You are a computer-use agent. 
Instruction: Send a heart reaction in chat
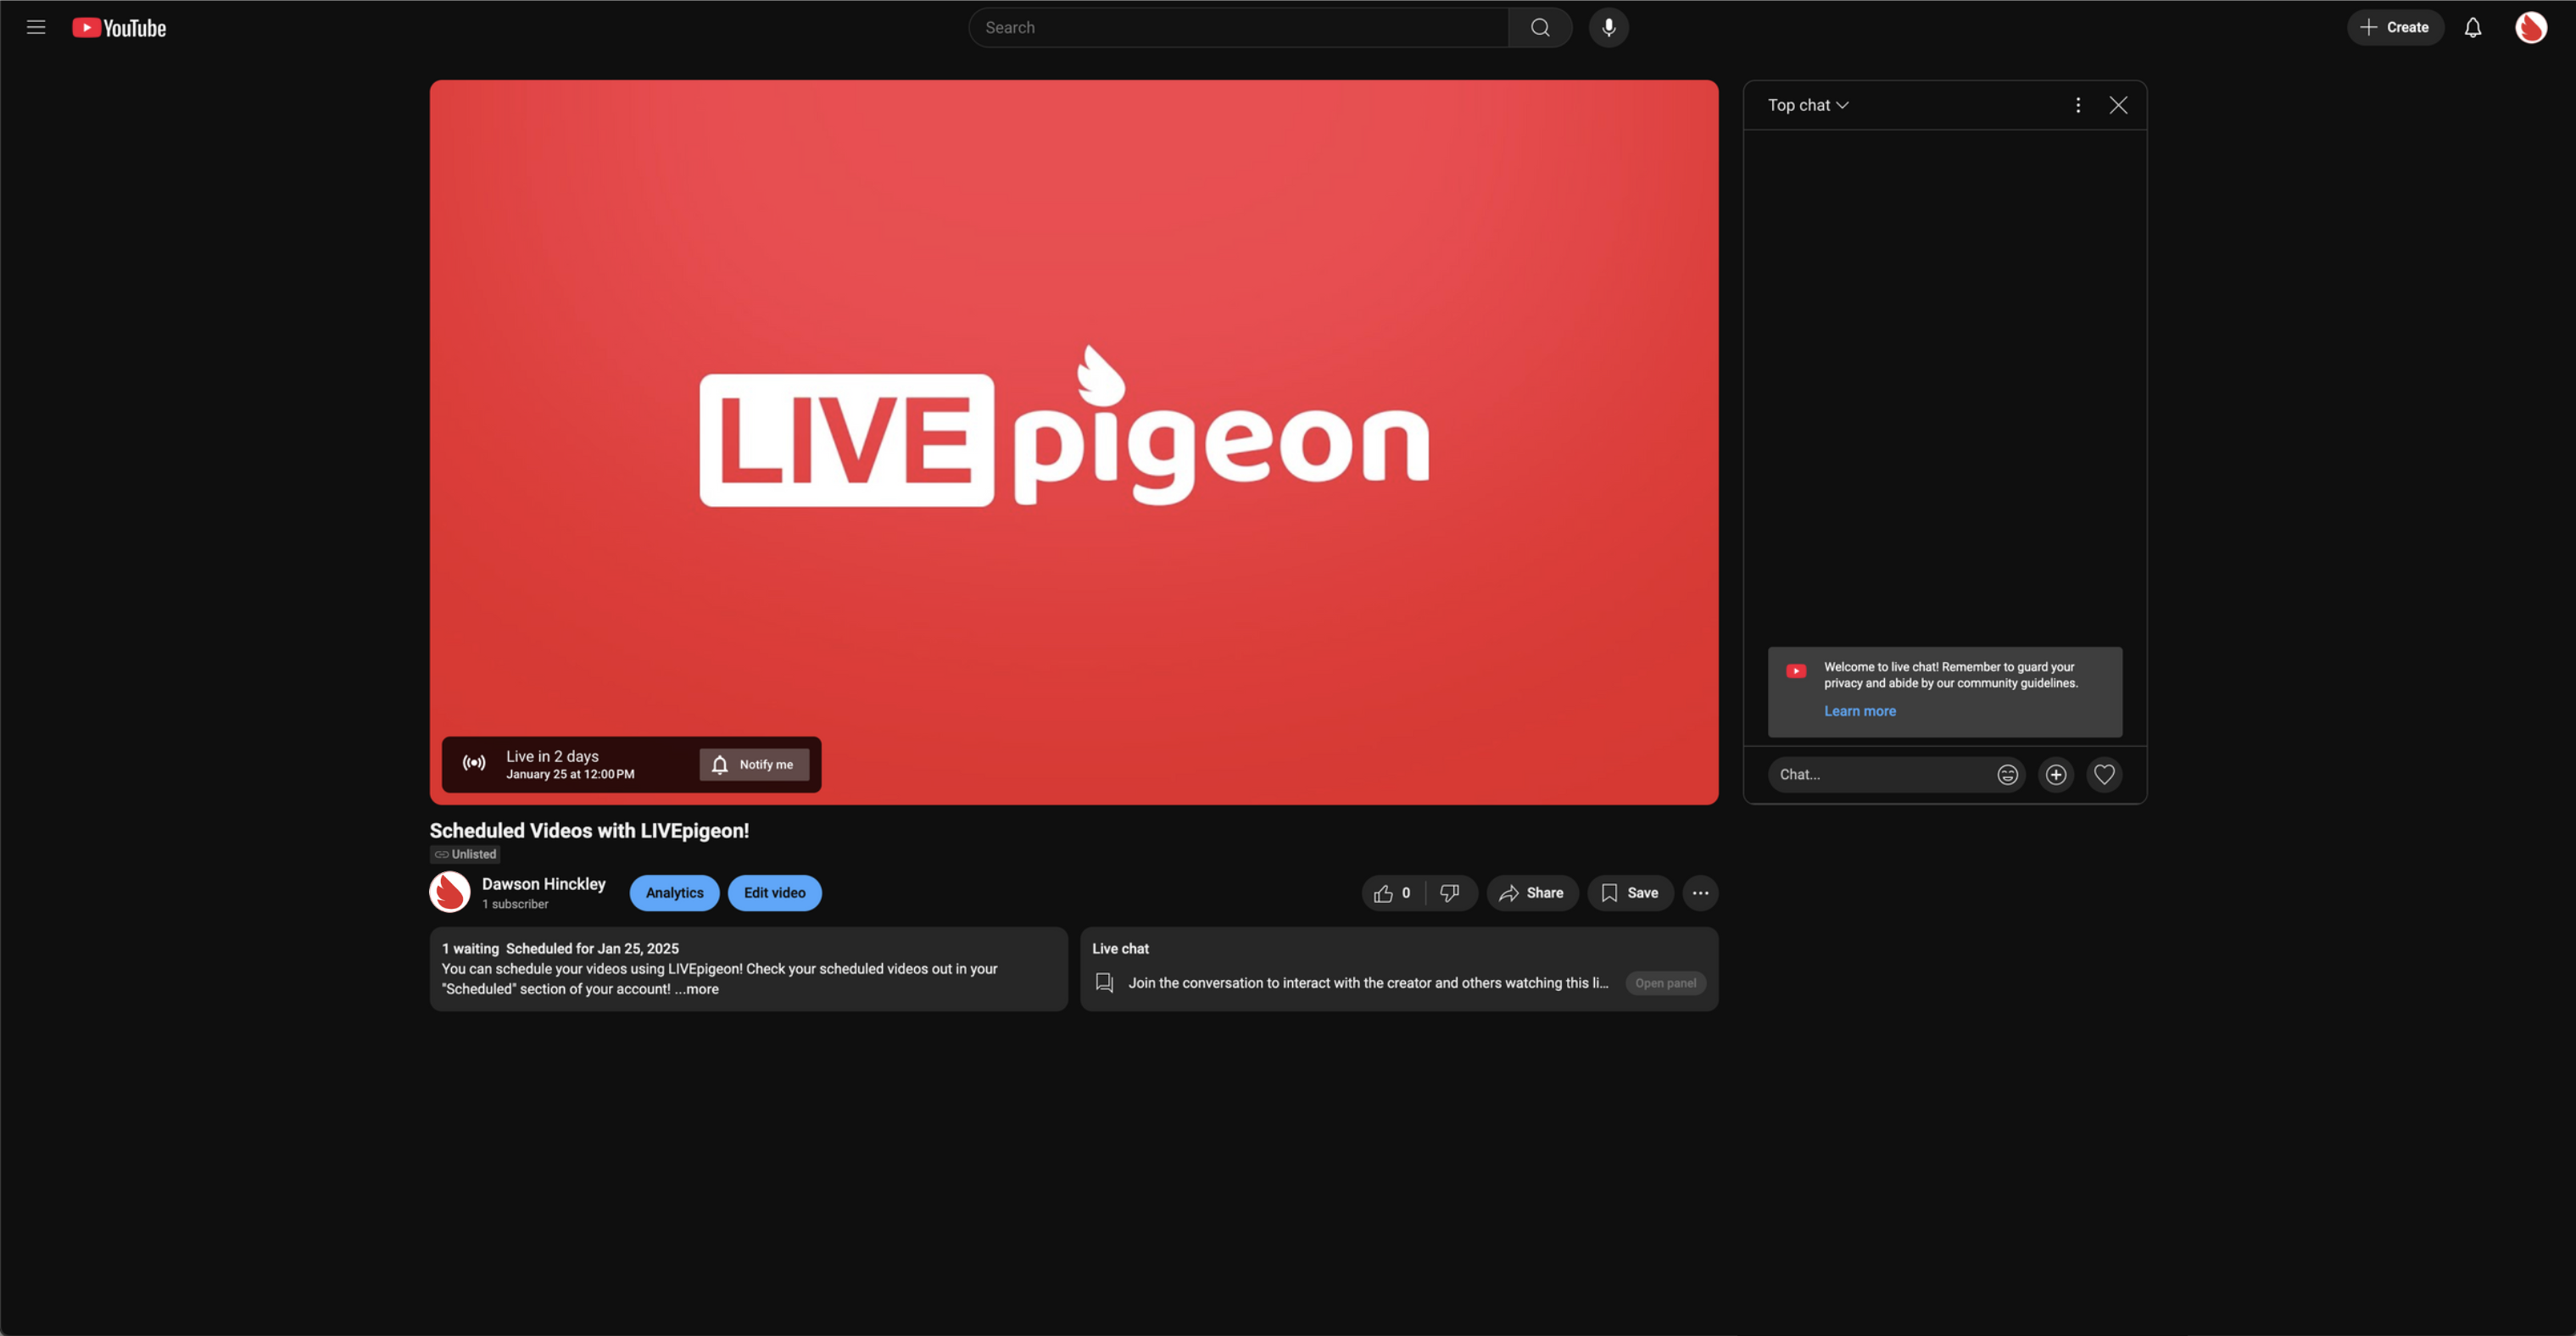click(2104, 774)
